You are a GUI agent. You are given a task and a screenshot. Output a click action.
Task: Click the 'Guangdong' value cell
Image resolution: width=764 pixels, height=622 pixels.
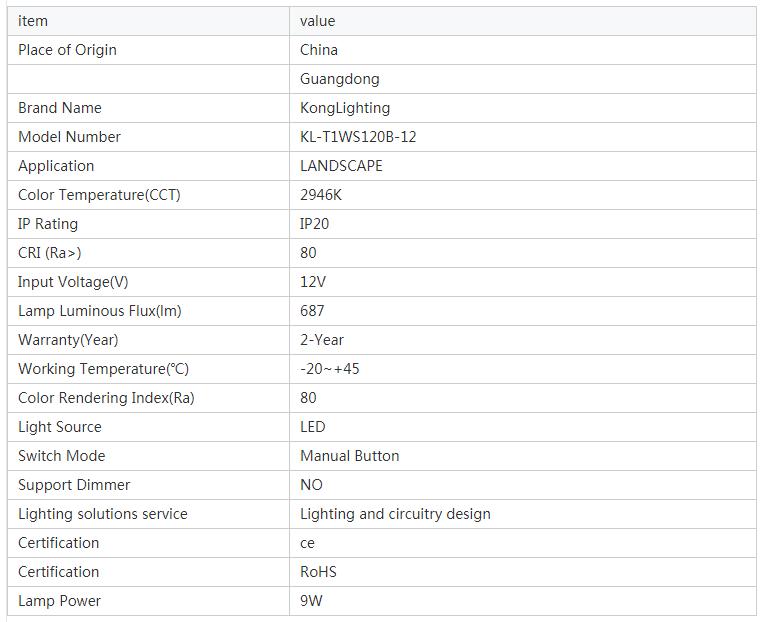(340, 79)
